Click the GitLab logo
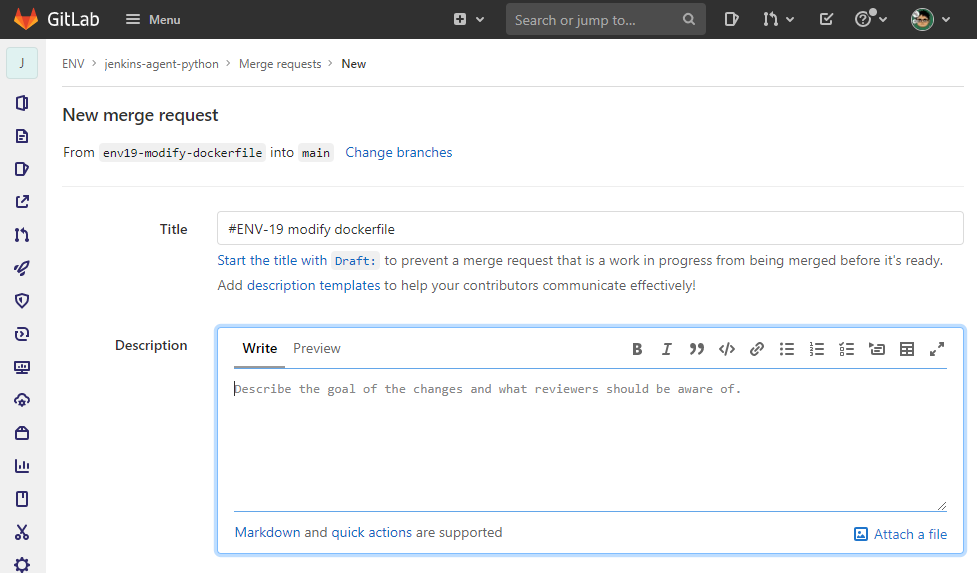The width and height of the screenshot is (977, 573). (x=26, y=19)
